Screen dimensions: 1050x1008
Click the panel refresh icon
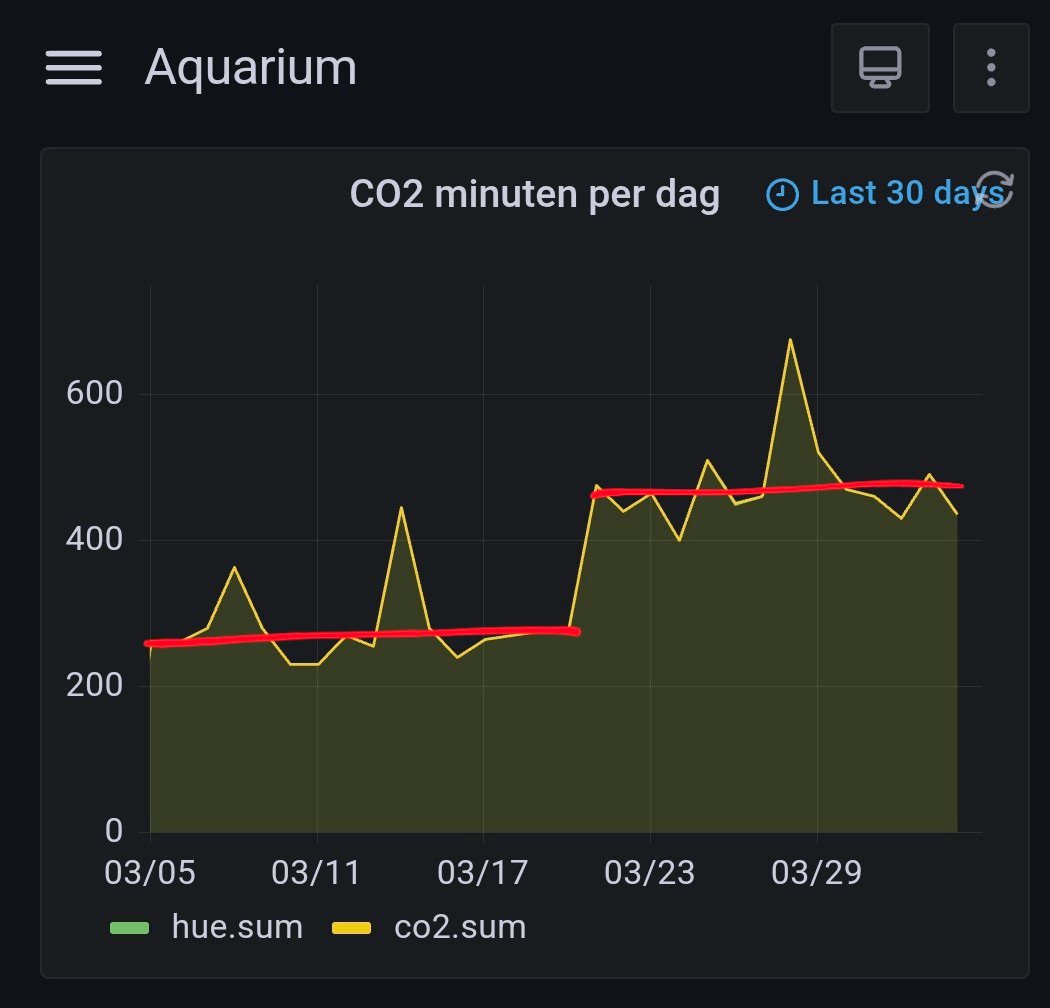pyautogui.click(x=995, y=190)
